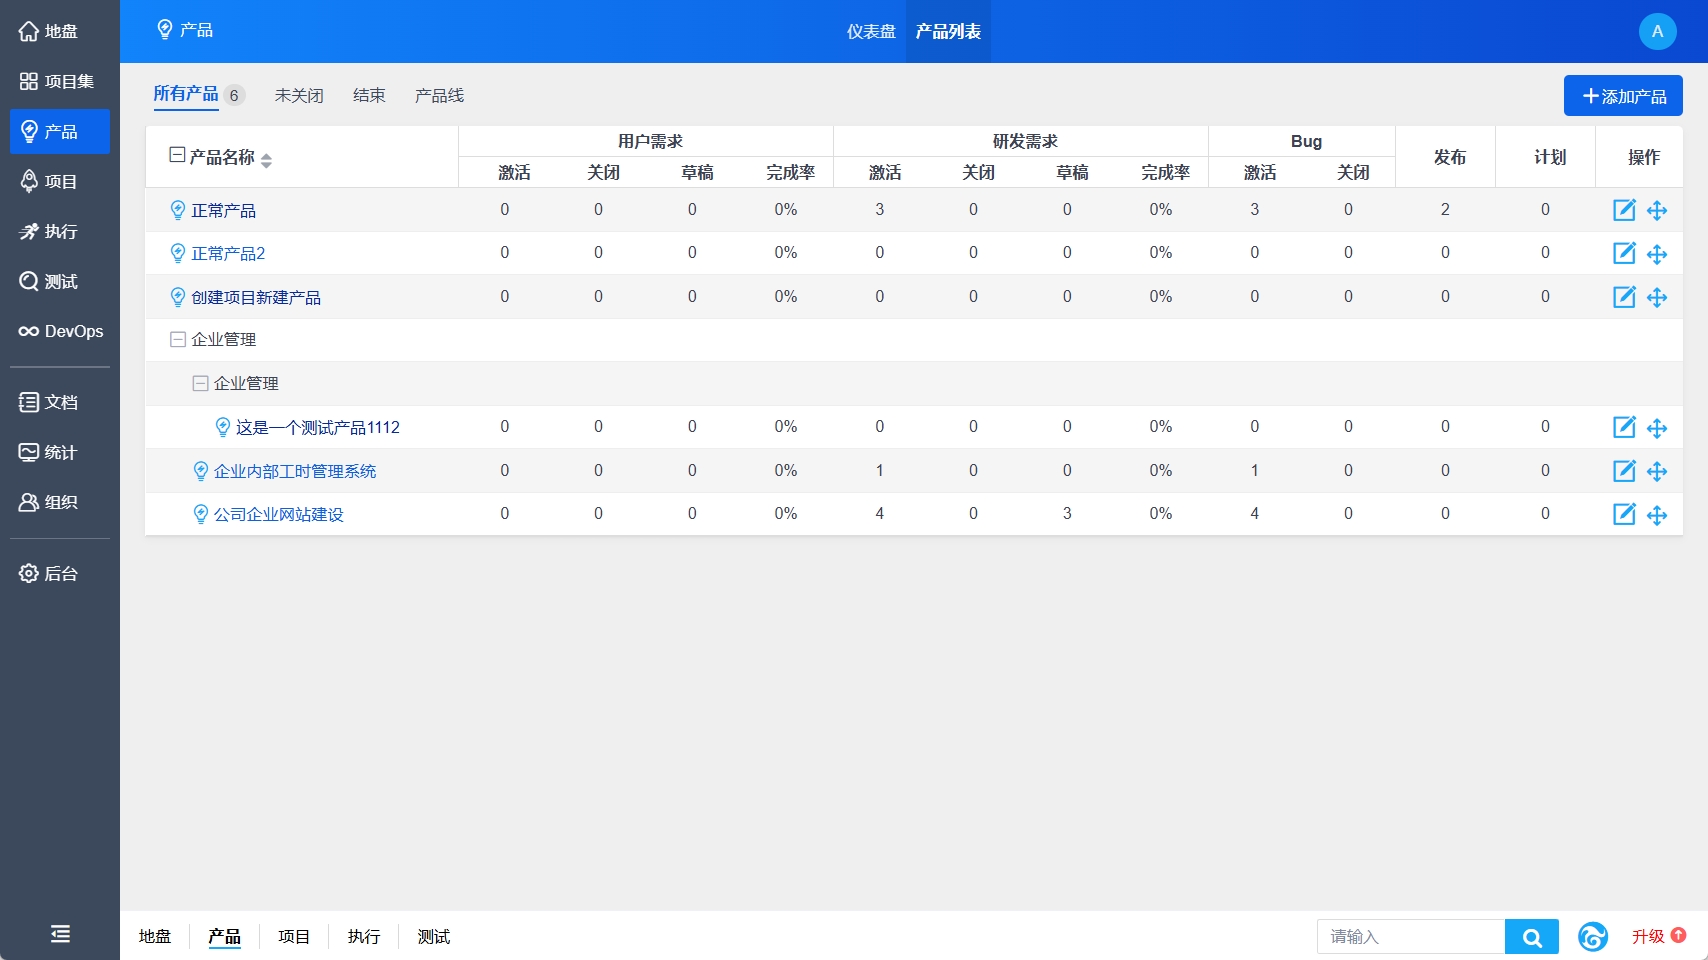Open the 测试 sidebar menu

(60, 281)
